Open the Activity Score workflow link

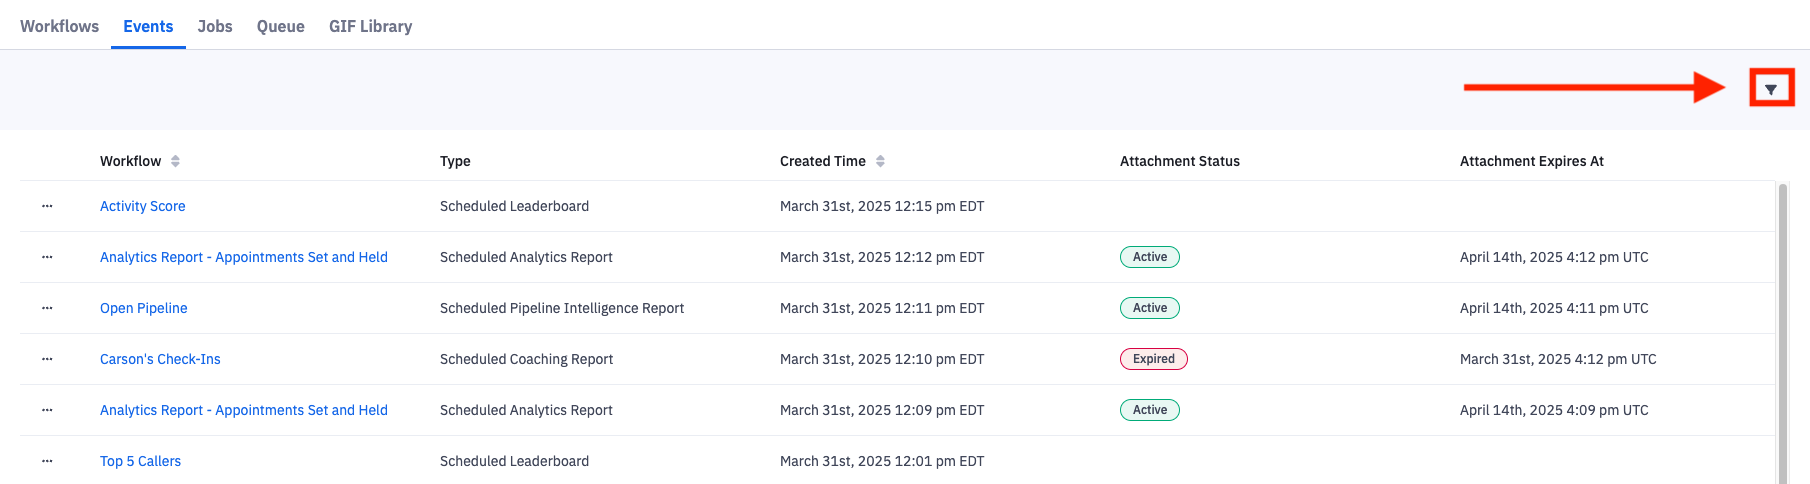point(142,206)
